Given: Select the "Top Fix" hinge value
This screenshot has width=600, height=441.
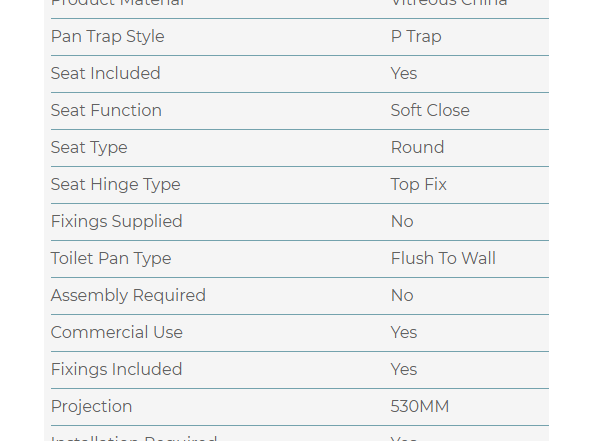Looking at the screenshot, I should point(418,185).
